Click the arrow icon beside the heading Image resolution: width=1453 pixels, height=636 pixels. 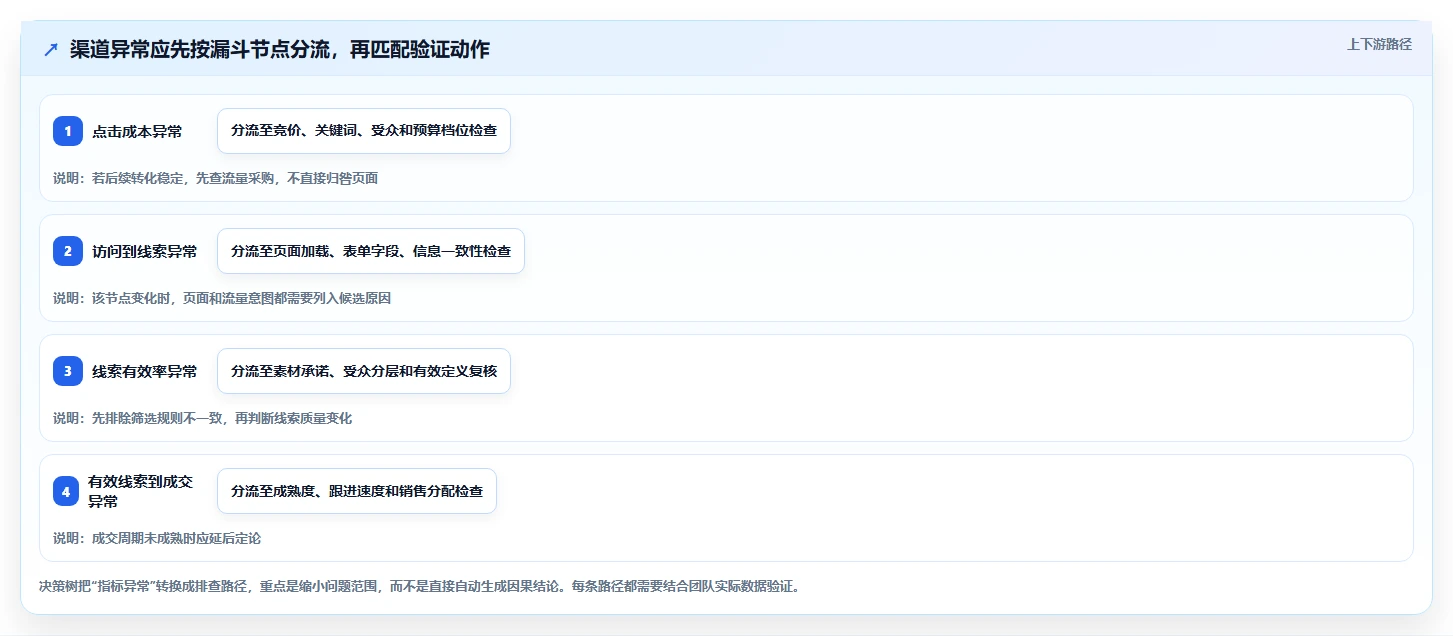pyautogui.click(x=51, y=50)
